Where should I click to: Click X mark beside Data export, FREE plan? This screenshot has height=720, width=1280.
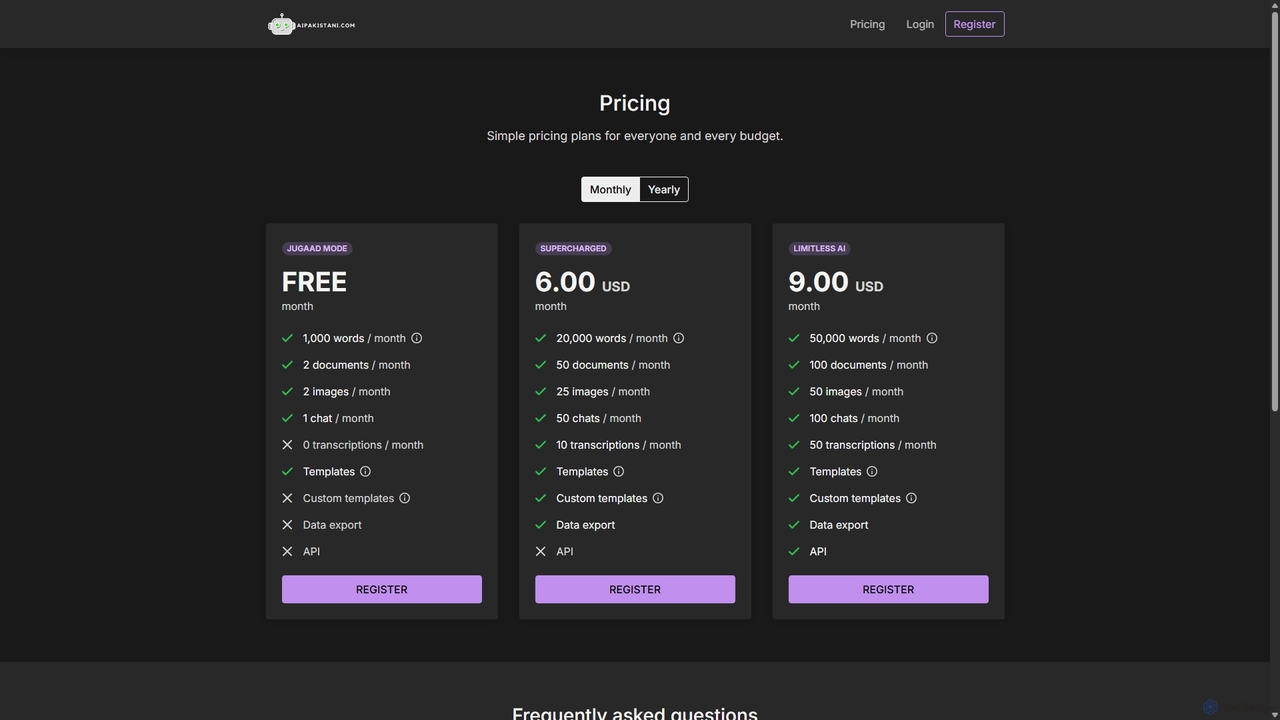point(287,525)
